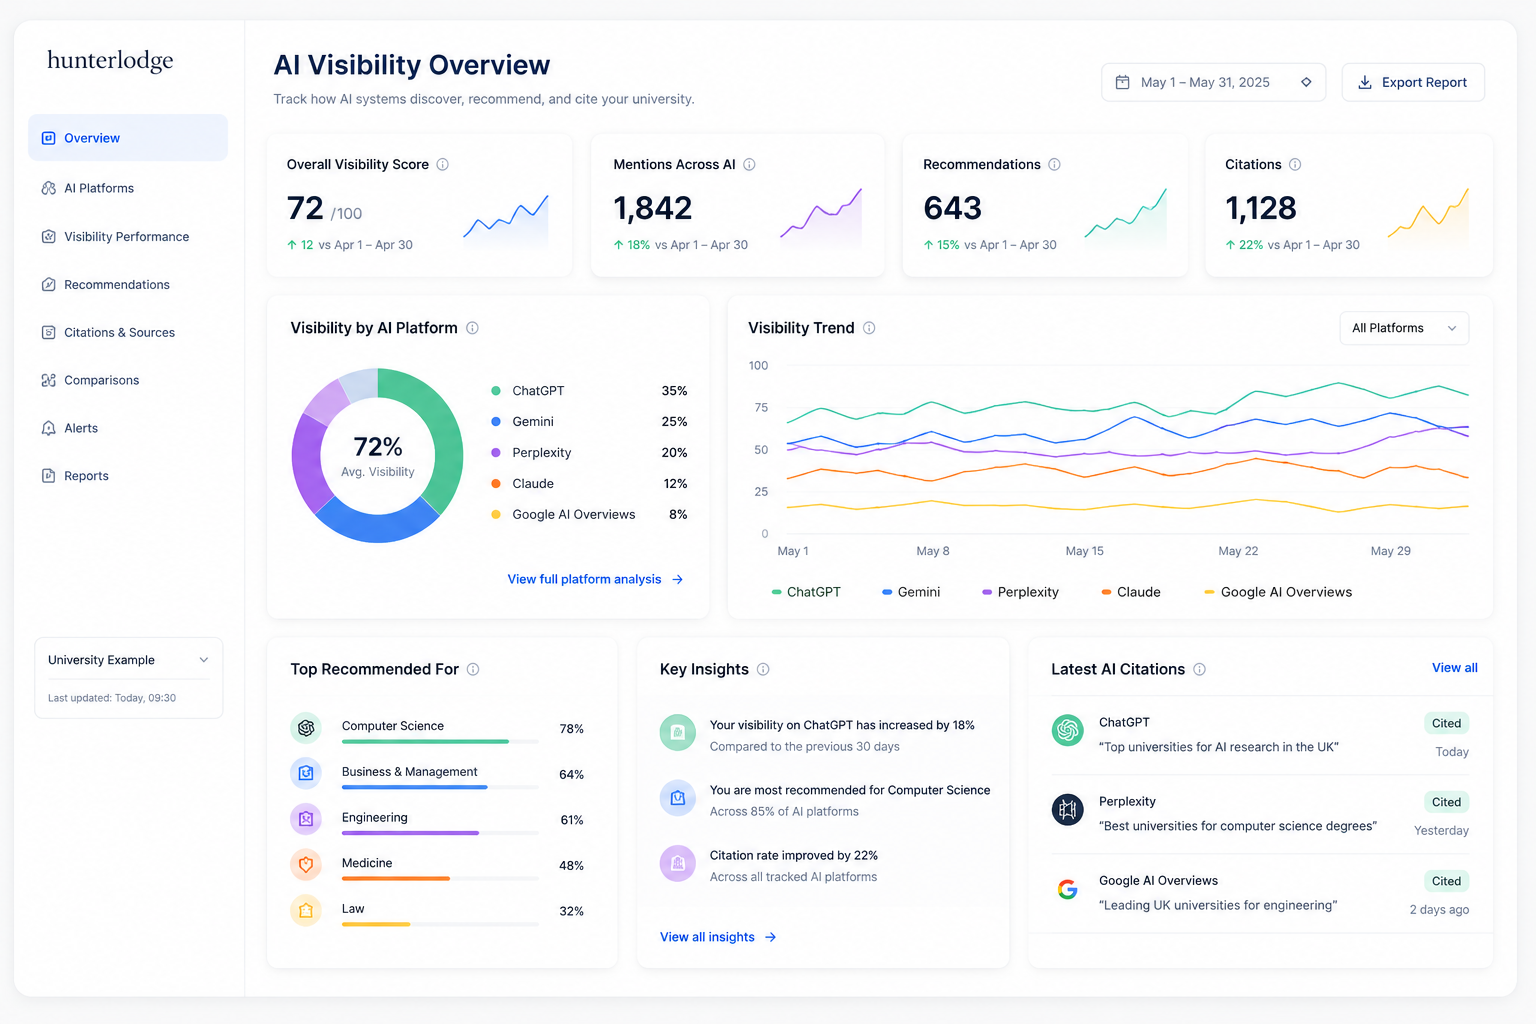Click the ChatGPT visibility insight icon
This screenshot has width=1536, height=1024.
coord(678,733)
